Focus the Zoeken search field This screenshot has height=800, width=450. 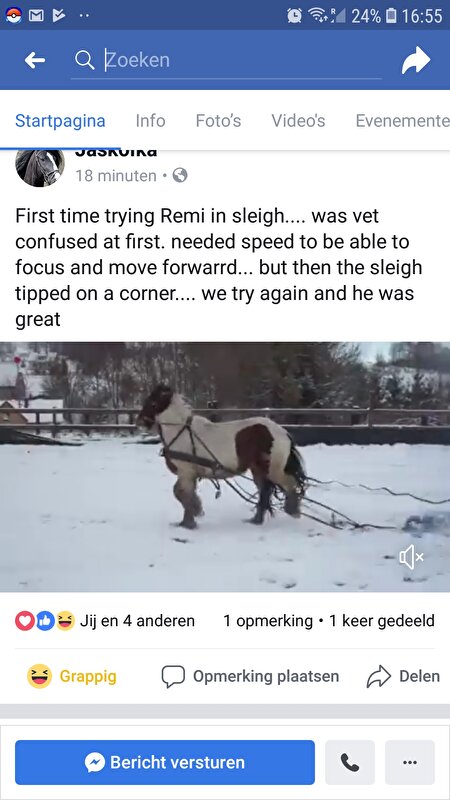point(226,60)
